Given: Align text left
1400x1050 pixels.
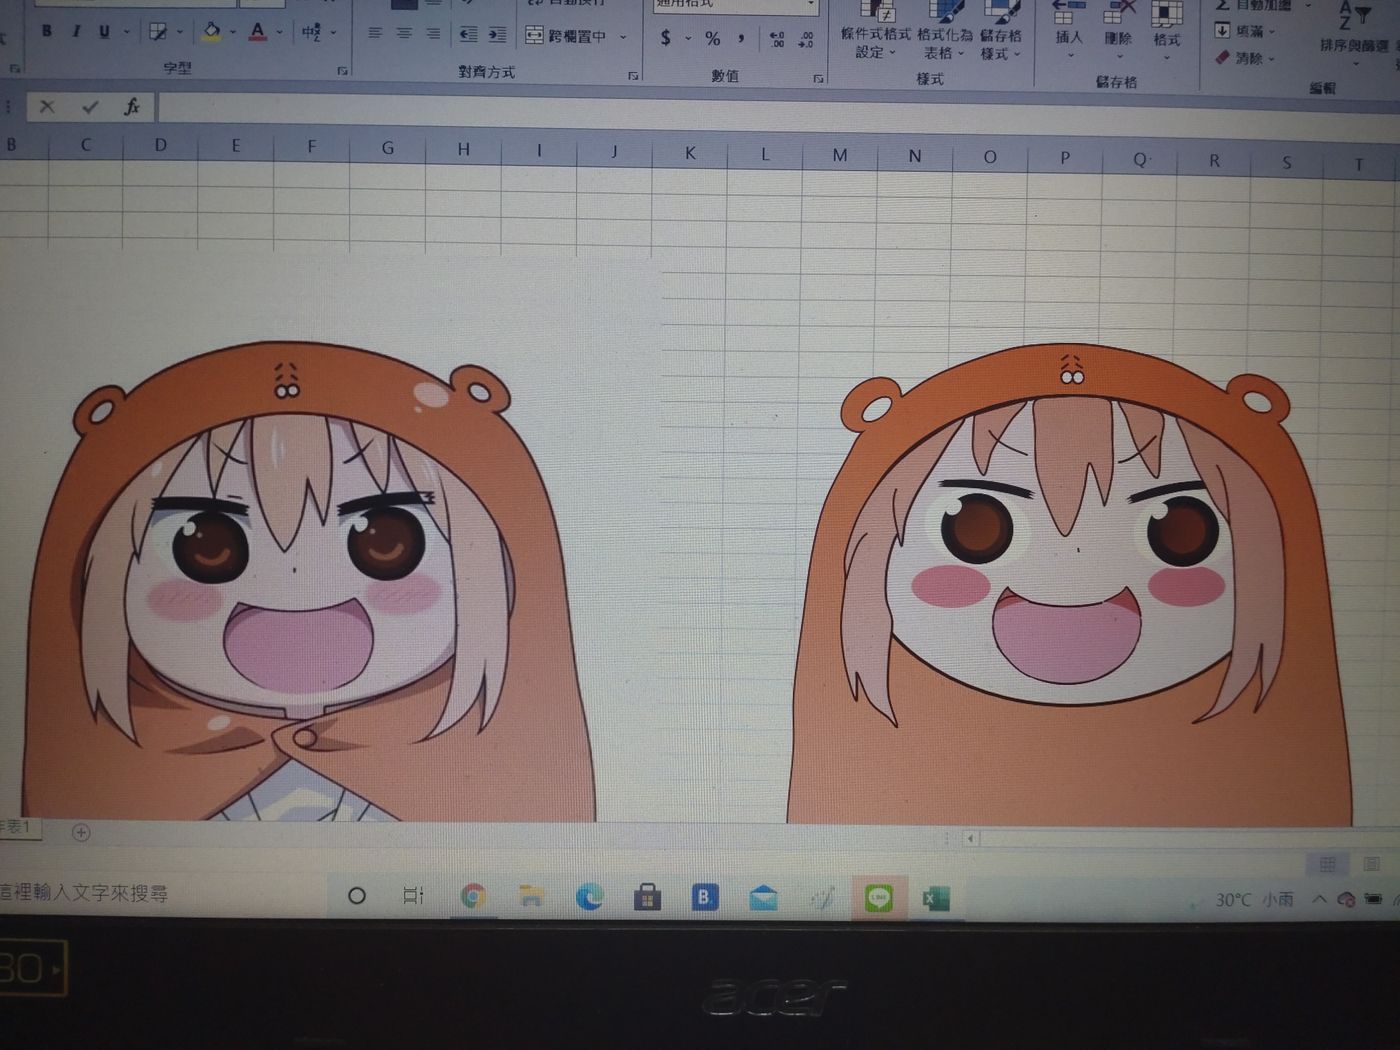Looking at the screenshot, I should point(375,33).
